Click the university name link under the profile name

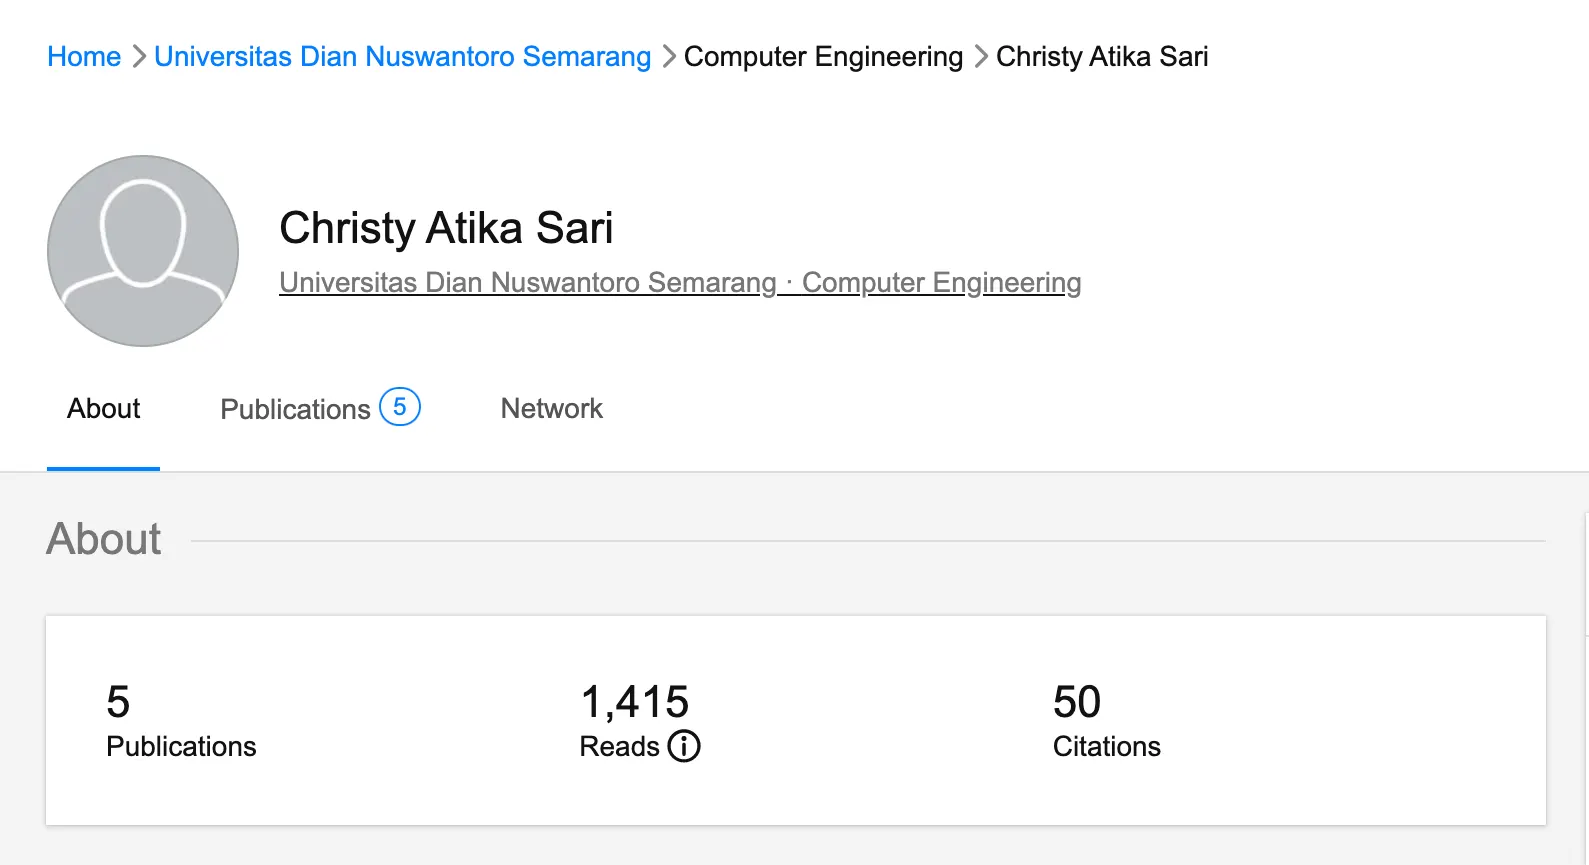coord(527,283)
